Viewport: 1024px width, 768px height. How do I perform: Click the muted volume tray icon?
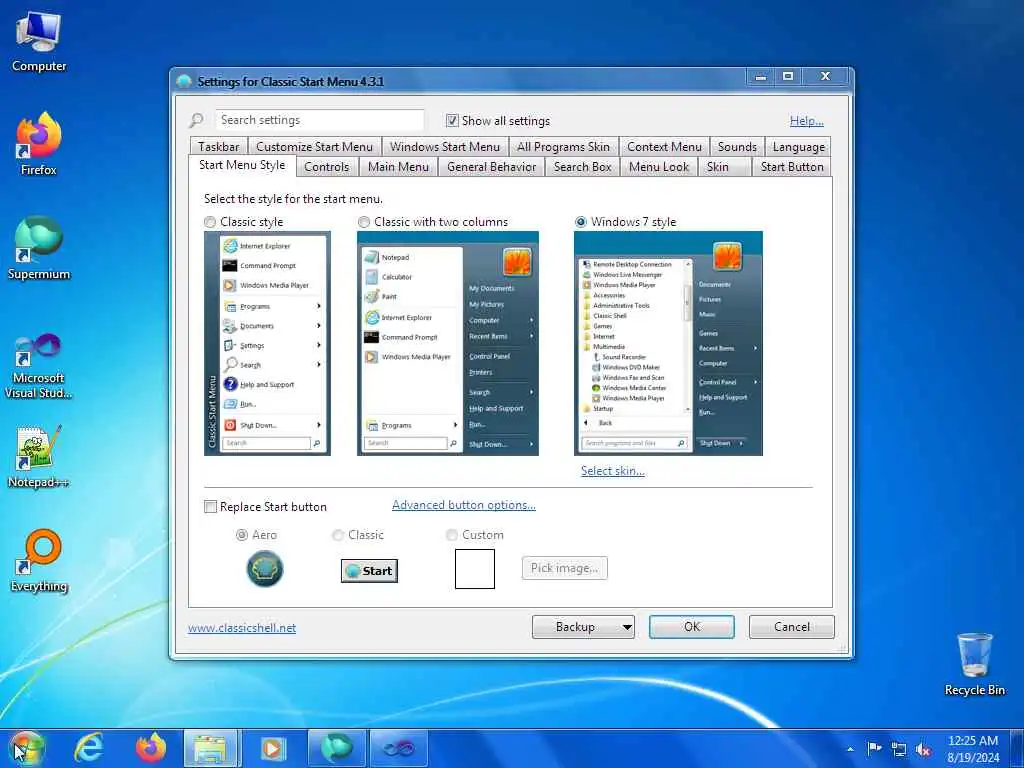(x=923, y=750)
